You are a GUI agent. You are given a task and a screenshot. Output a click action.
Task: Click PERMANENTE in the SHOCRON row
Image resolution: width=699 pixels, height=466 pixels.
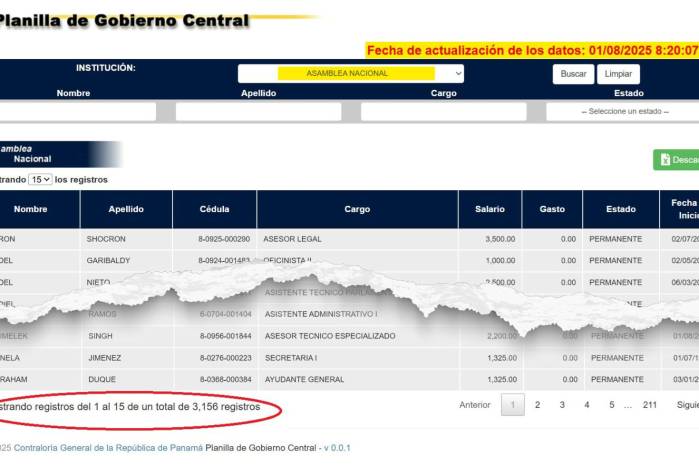pyautogui.click(x=616, y=239)
